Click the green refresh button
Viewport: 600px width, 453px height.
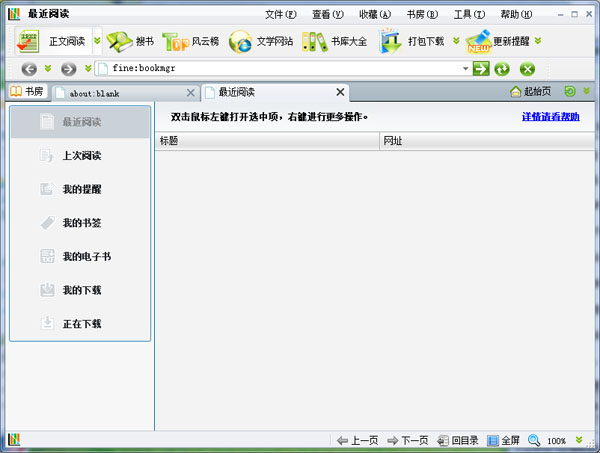pyautogui.click(x=502, y=69)
